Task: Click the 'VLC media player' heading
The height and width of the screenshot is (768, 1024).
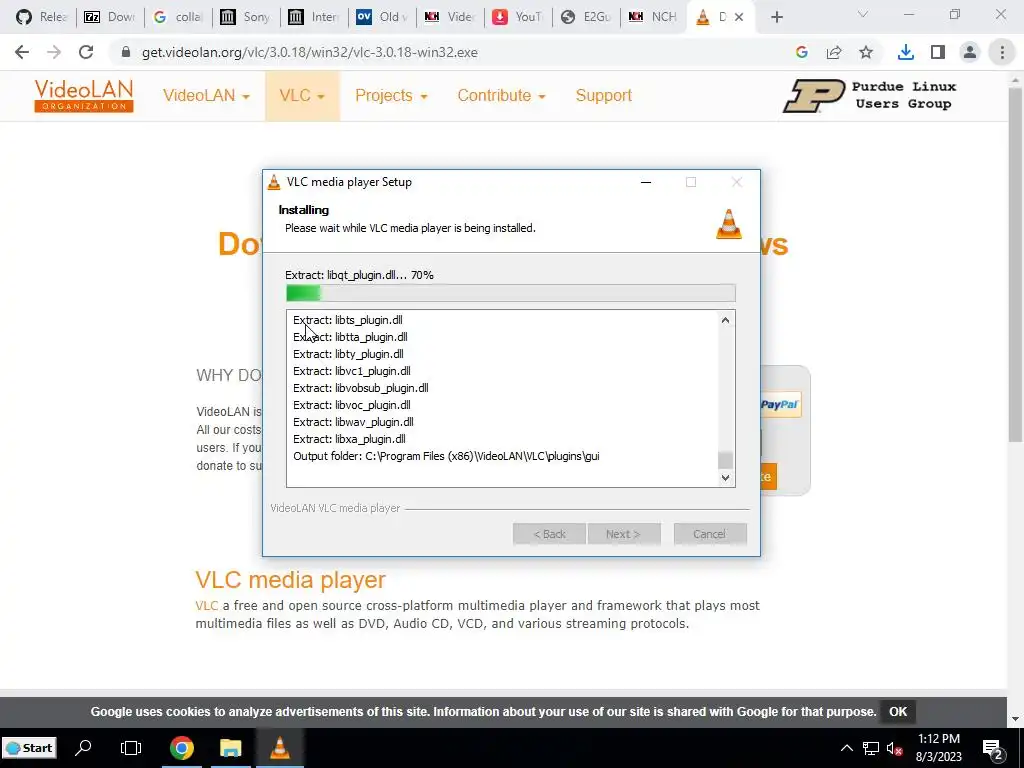Action: point(291,579)
